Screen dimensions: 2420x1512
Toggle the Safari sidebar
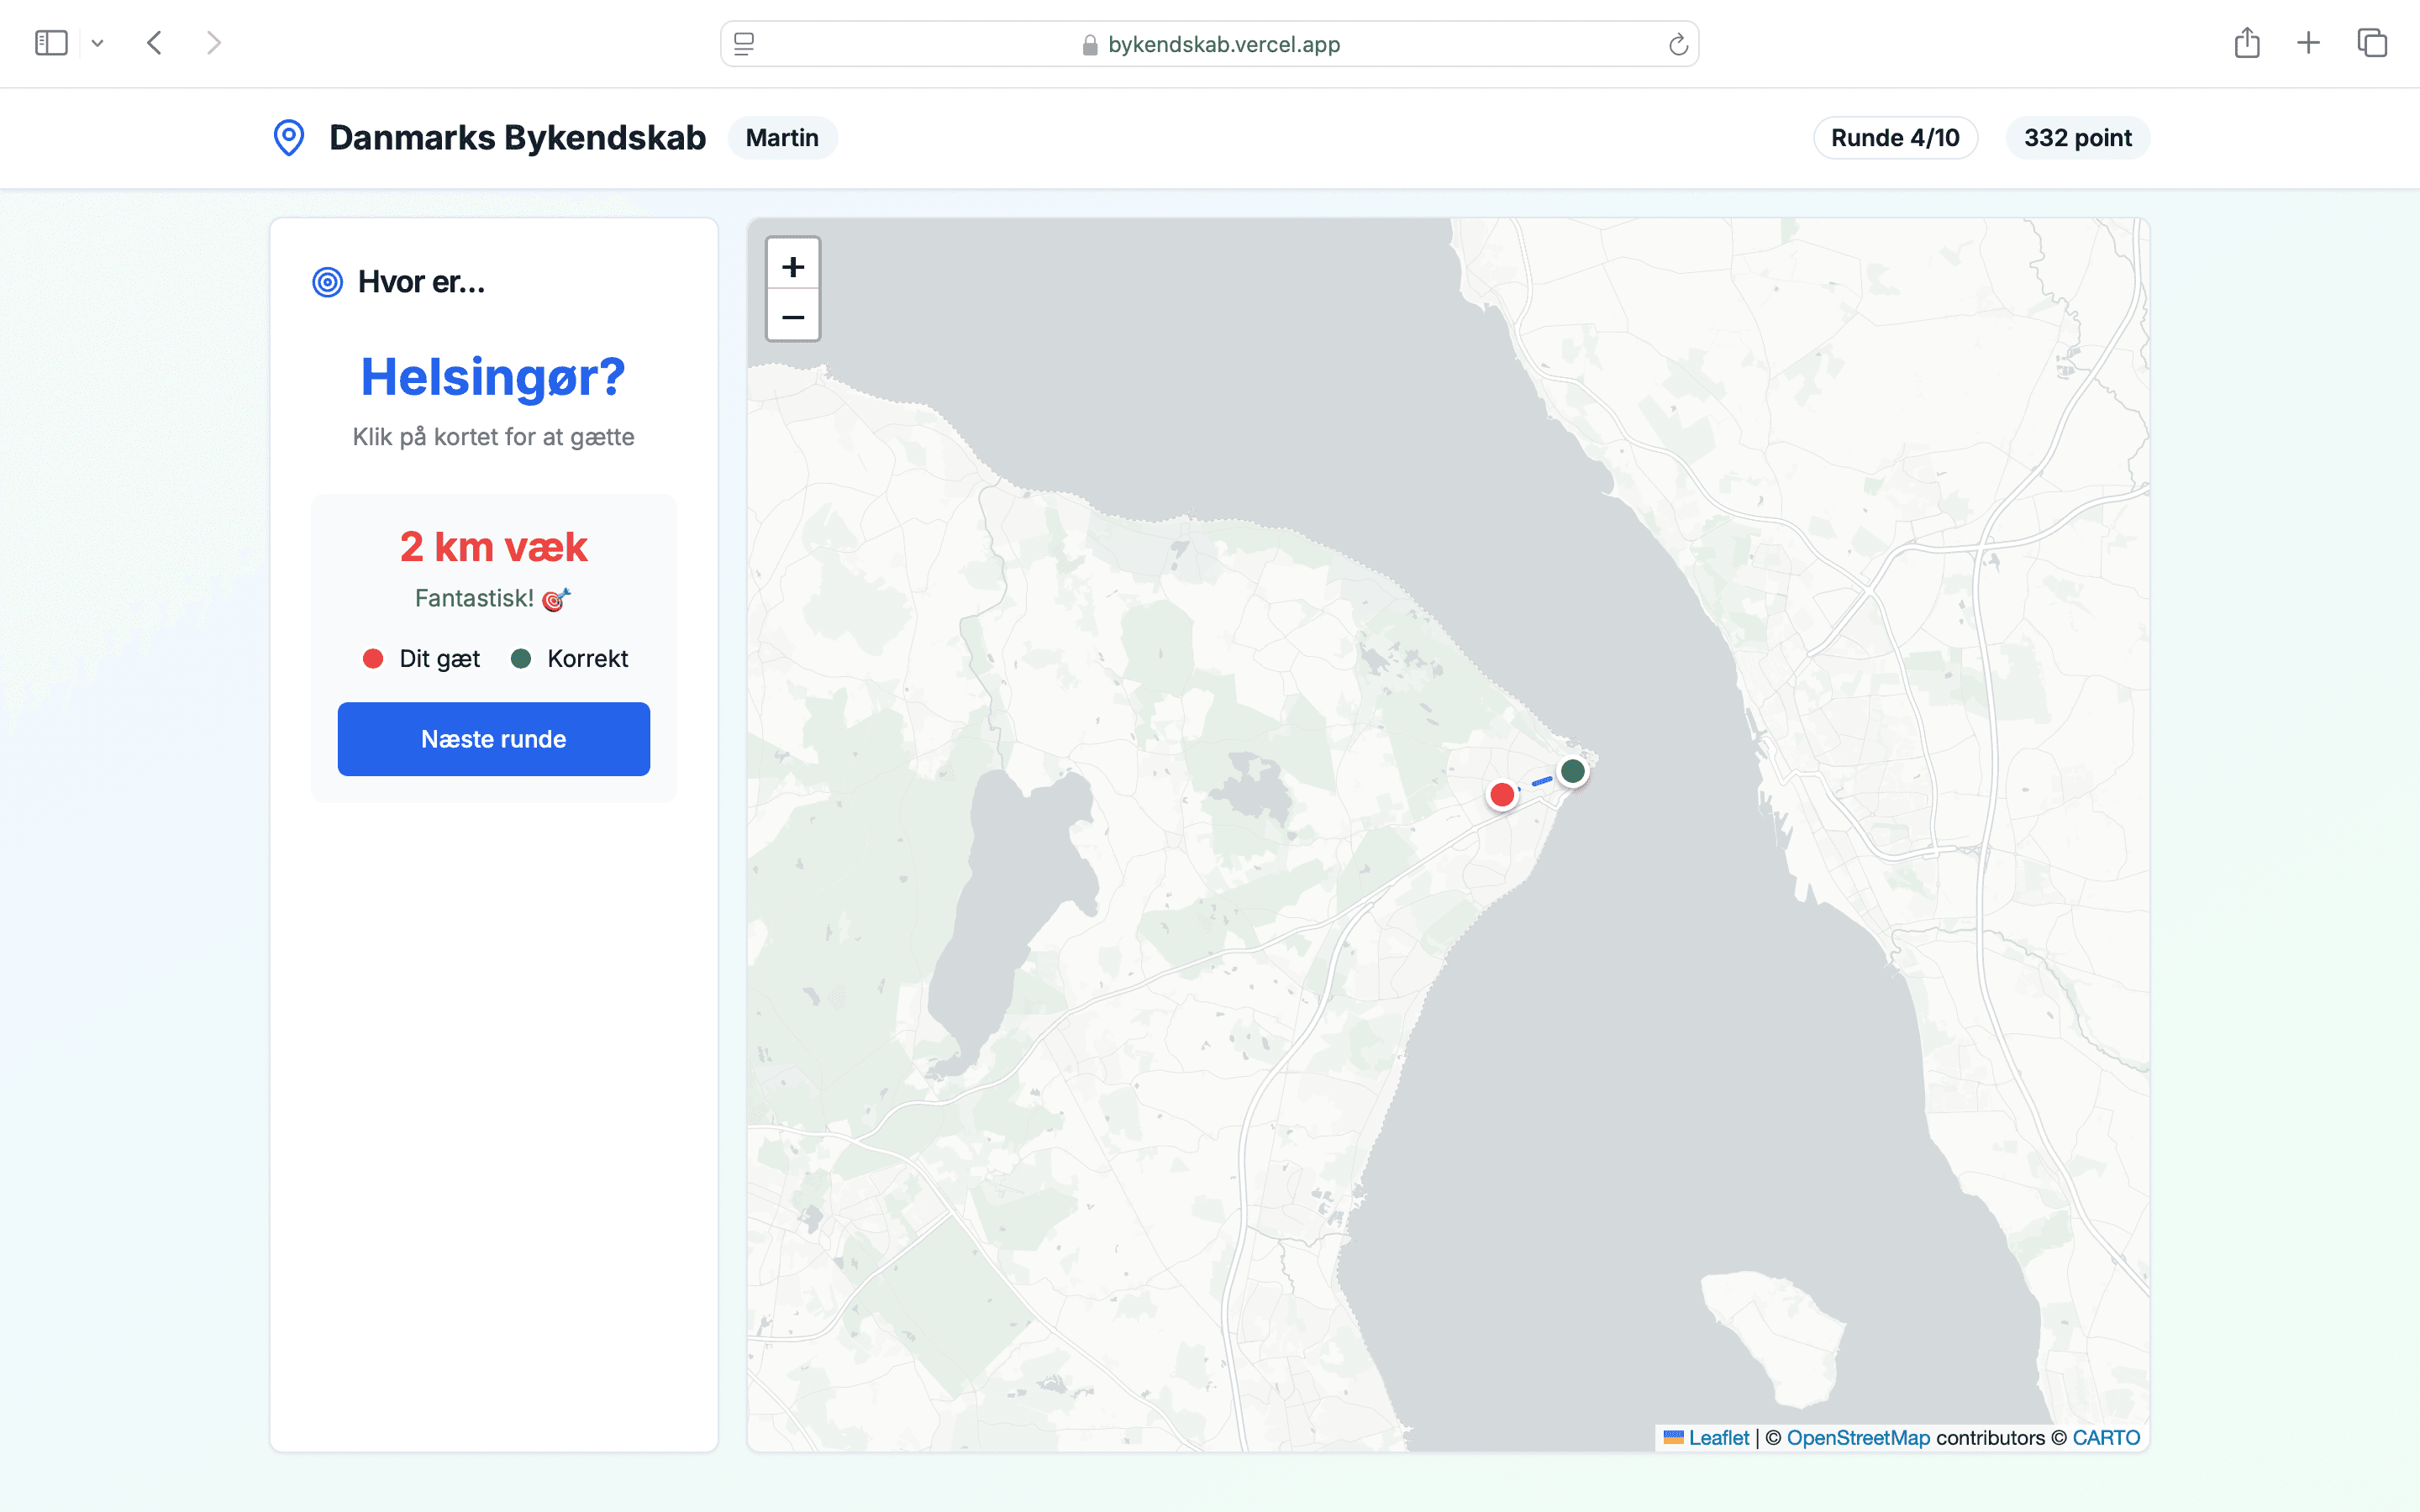pos(52,42)
